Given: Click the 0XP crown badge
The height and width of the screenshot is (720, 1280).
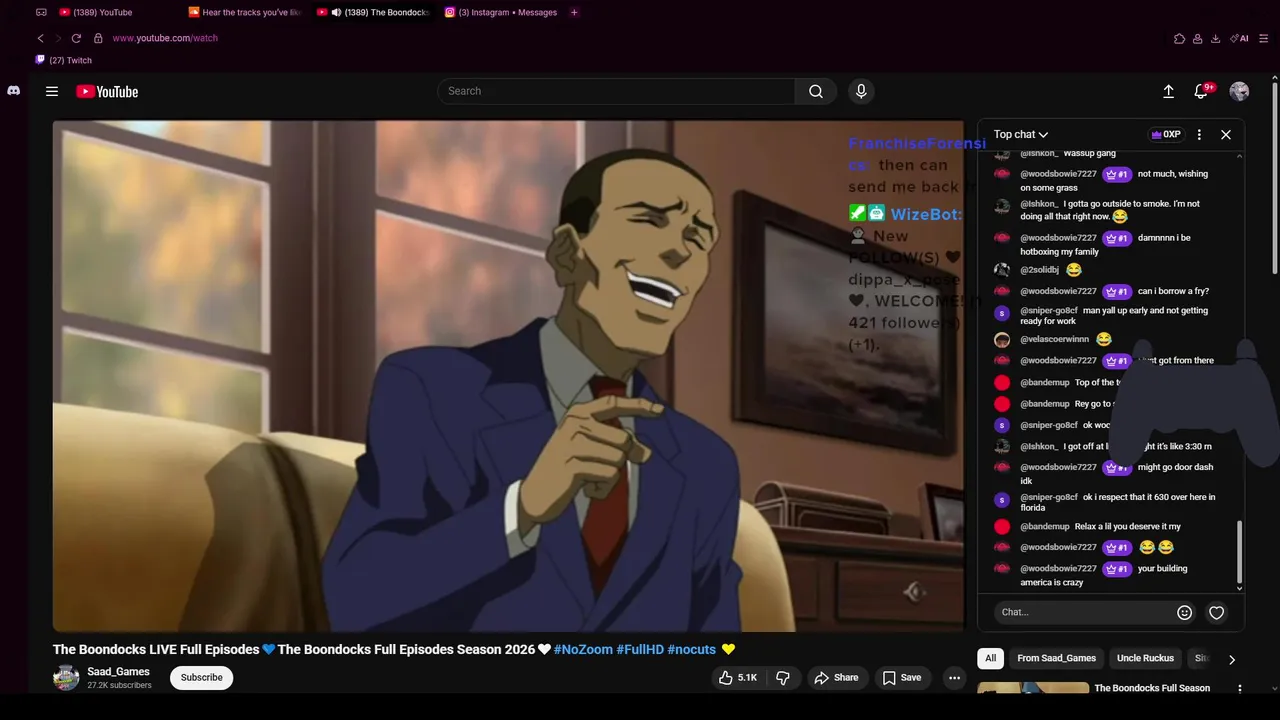Looking at the screenshot, I should pos(1166,134).
